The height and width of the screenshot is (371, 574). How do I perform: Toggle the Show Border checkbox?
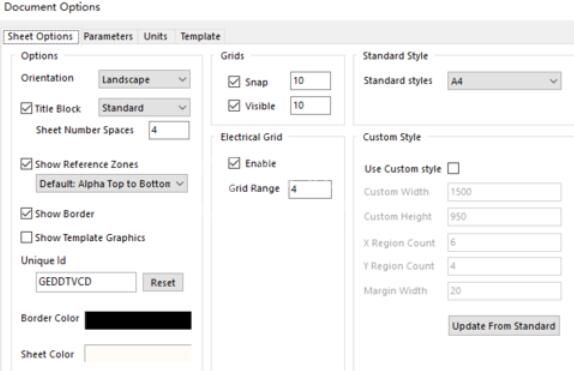26,214
